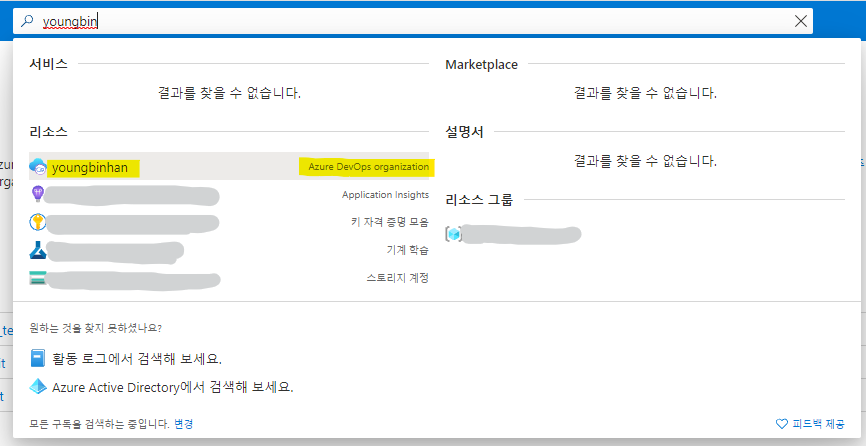Click the Azure DevOps icon beside youngbinhan
This screenshot has width=866, height=446.
(38, 167)
